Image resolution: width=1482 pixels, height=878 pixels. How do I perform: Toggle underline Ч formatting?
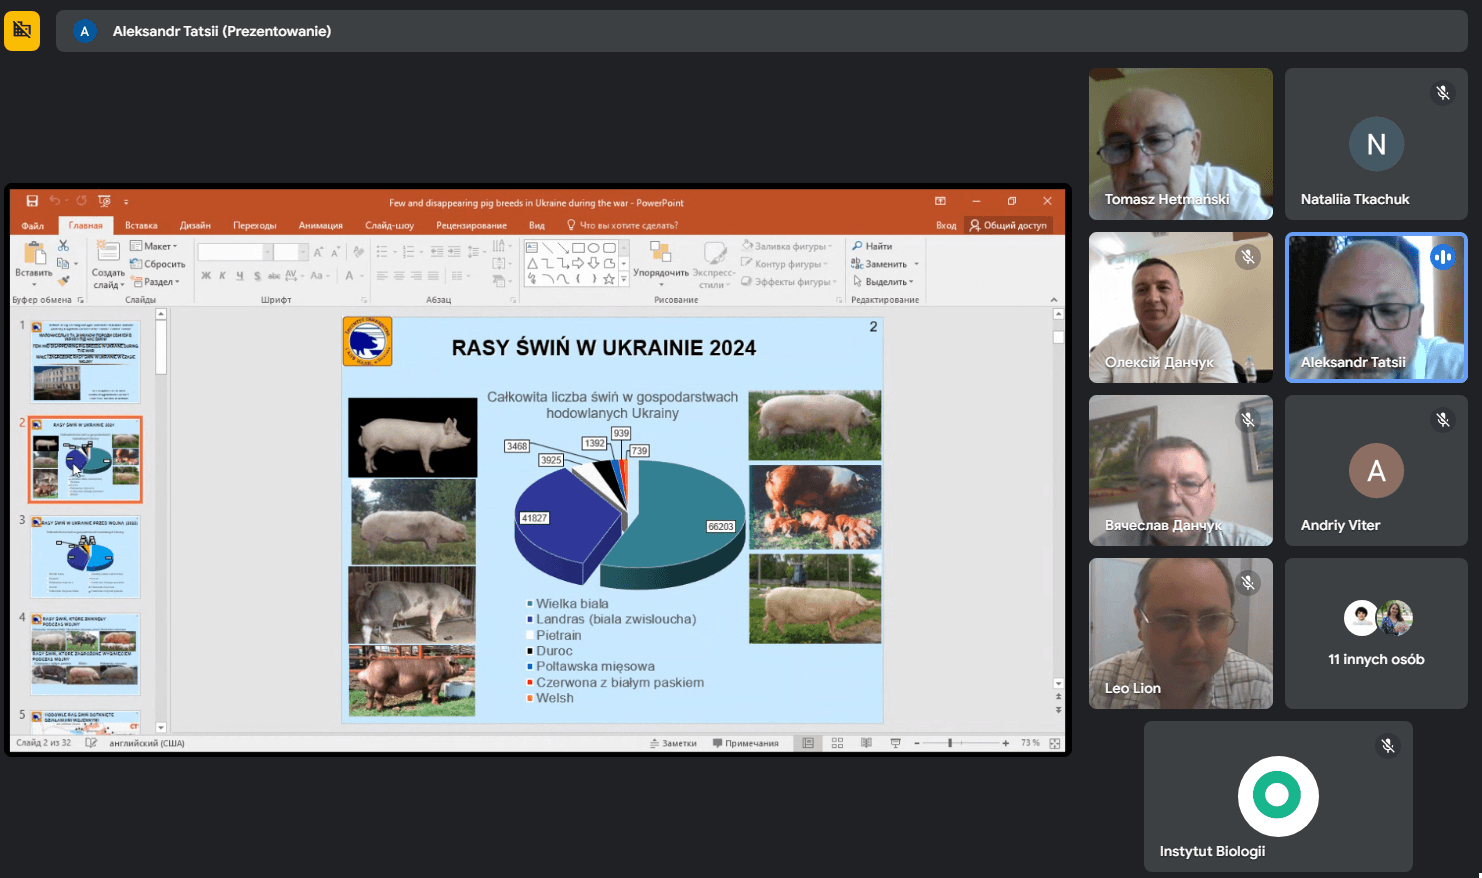pos(240,276)
